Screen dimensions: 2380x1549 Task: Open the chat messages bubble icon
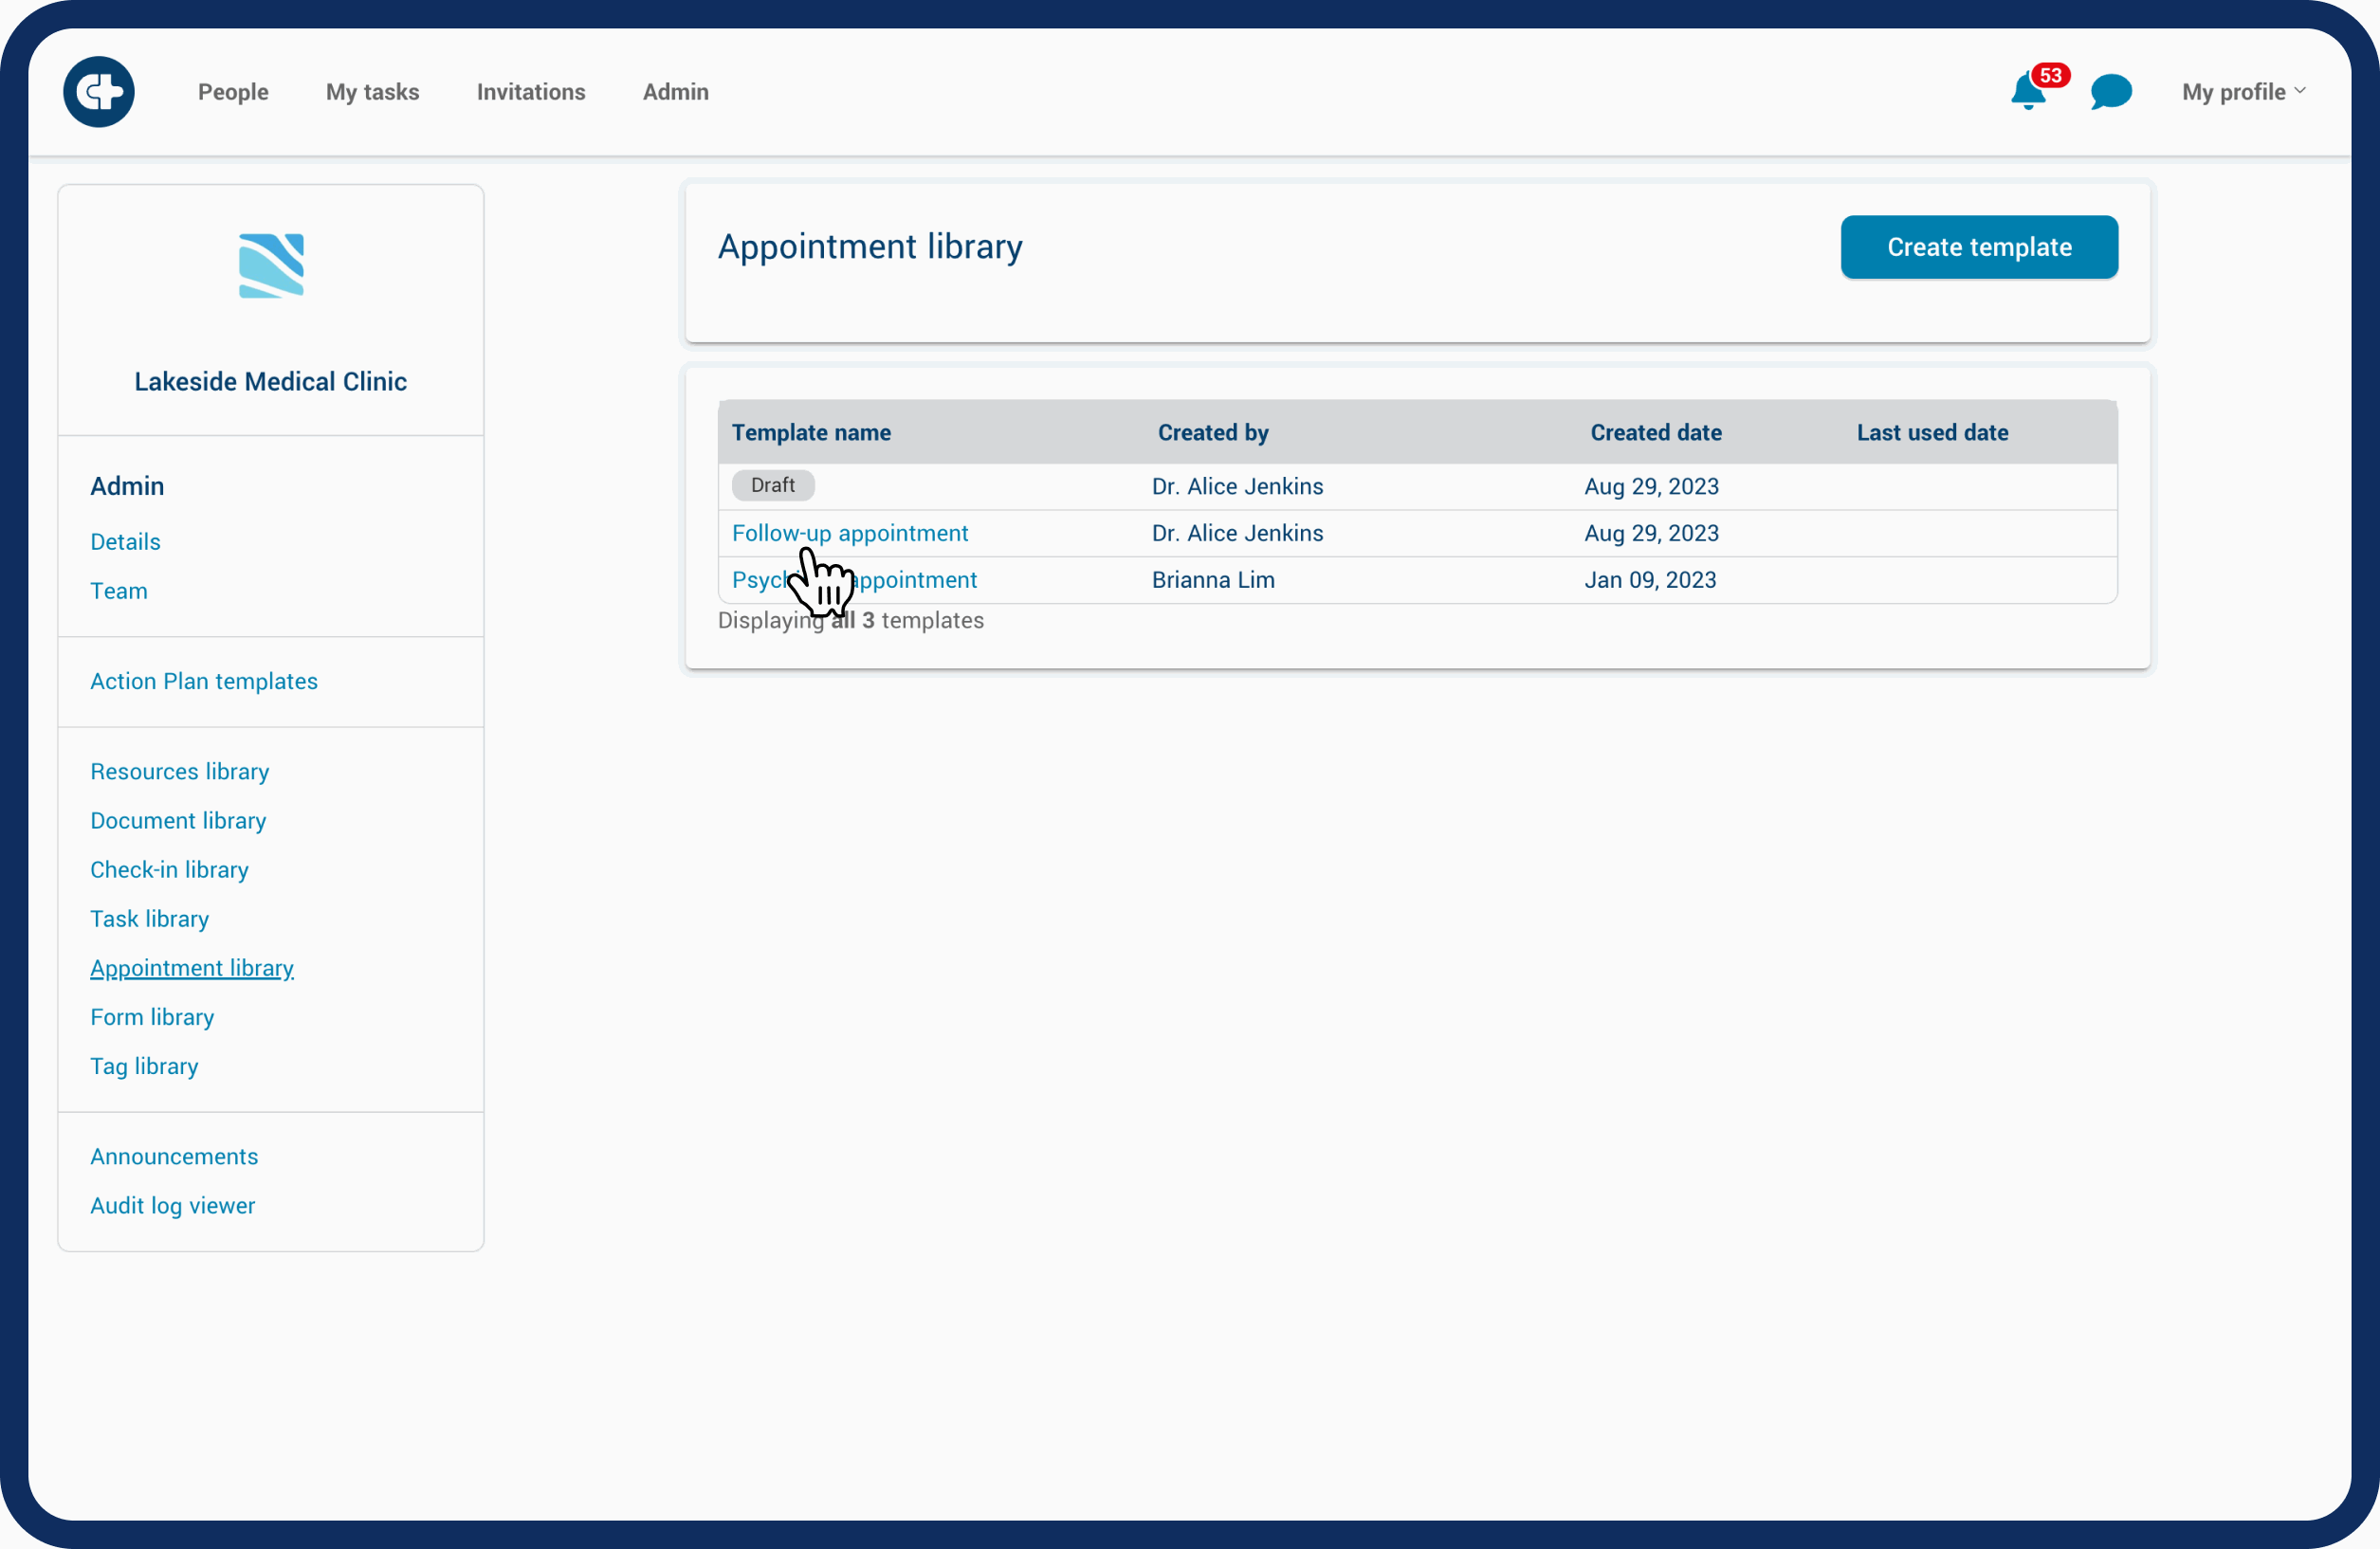(x=2110, y=92)
